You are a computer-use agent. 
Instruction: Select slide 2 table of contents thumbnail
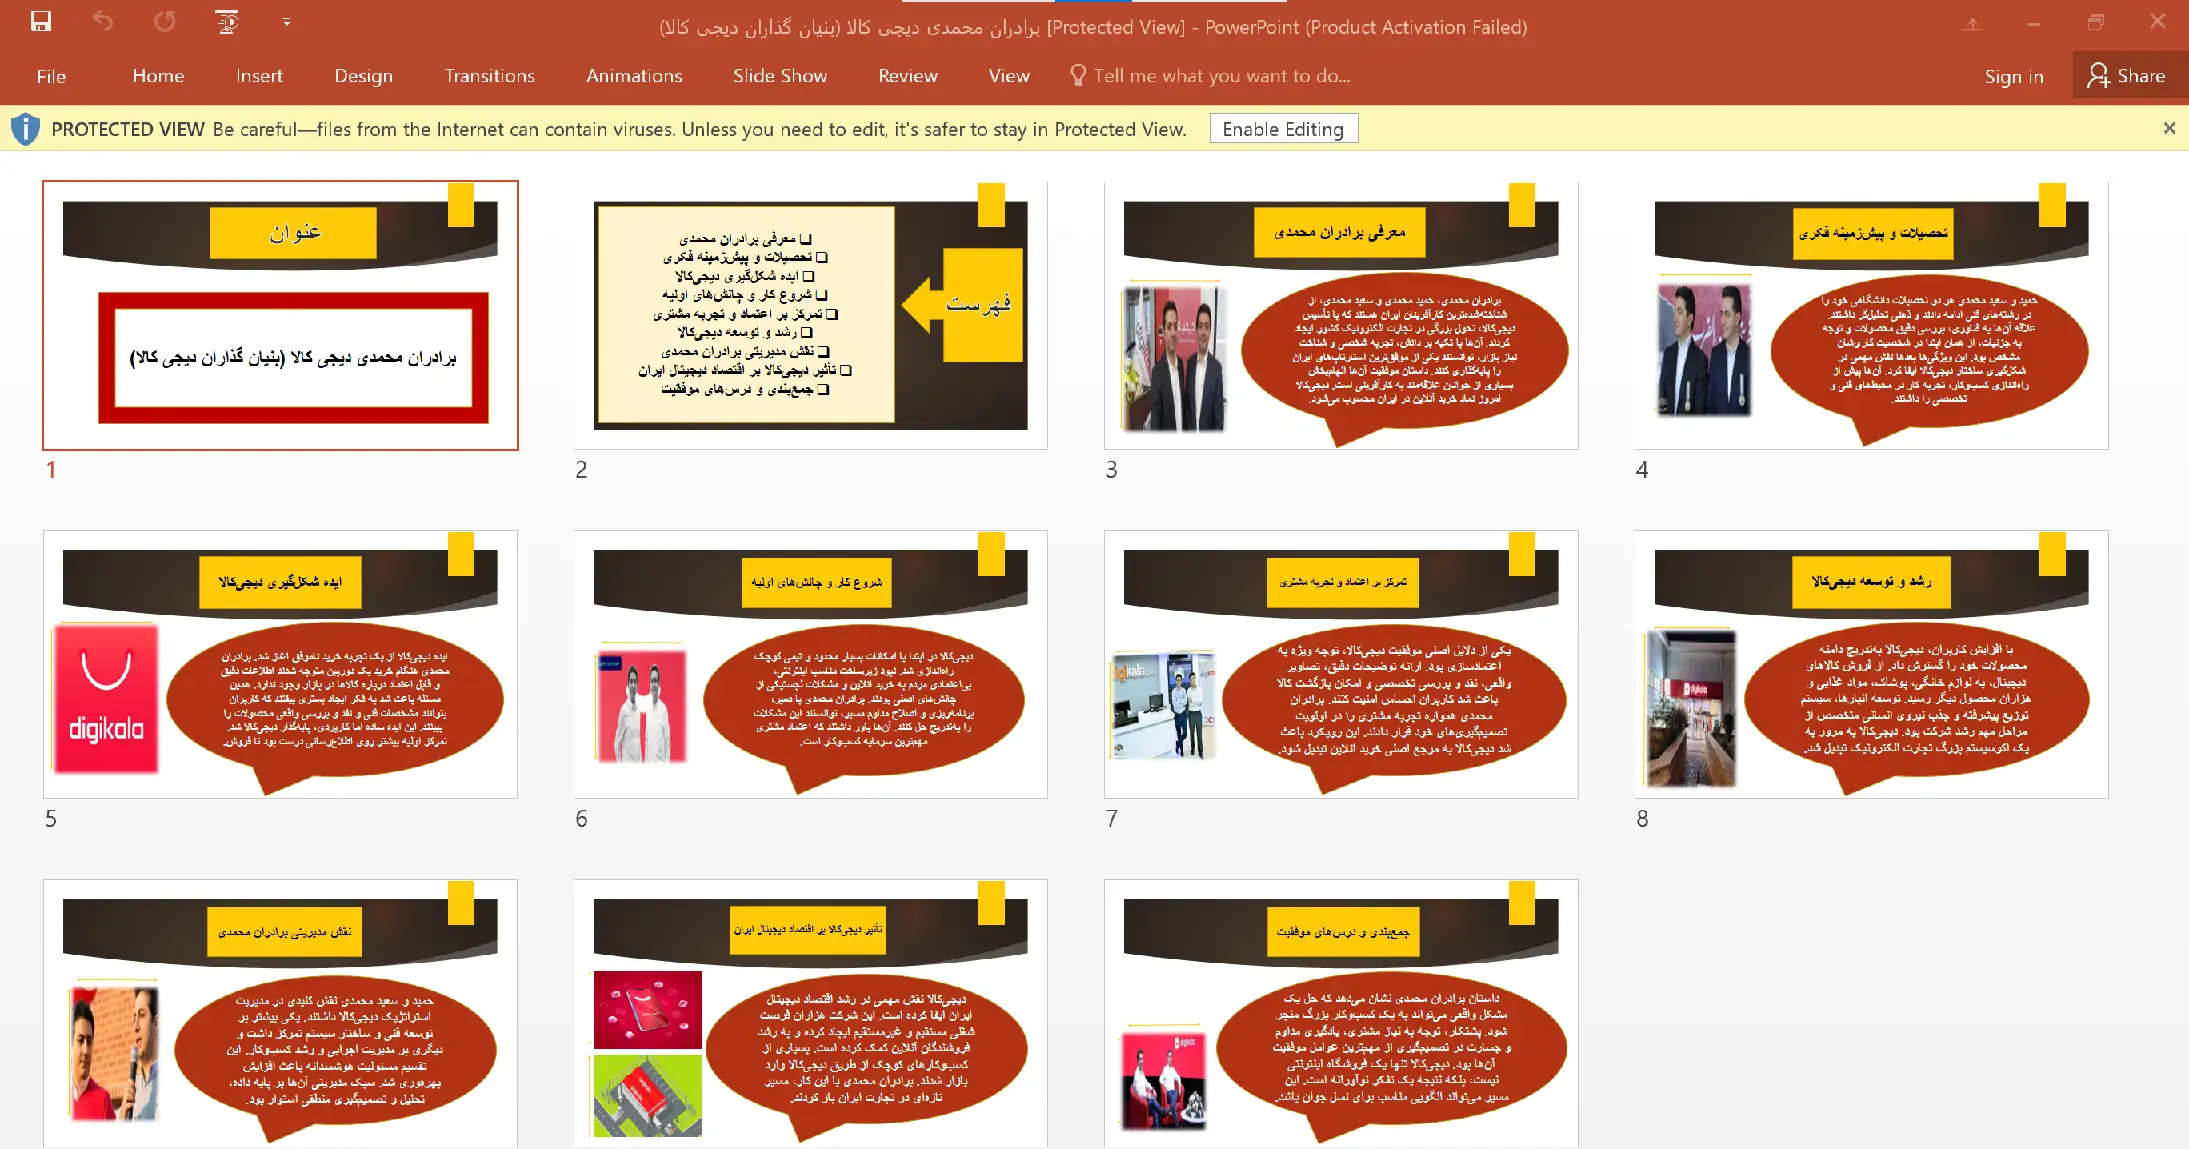coord(810,315)
